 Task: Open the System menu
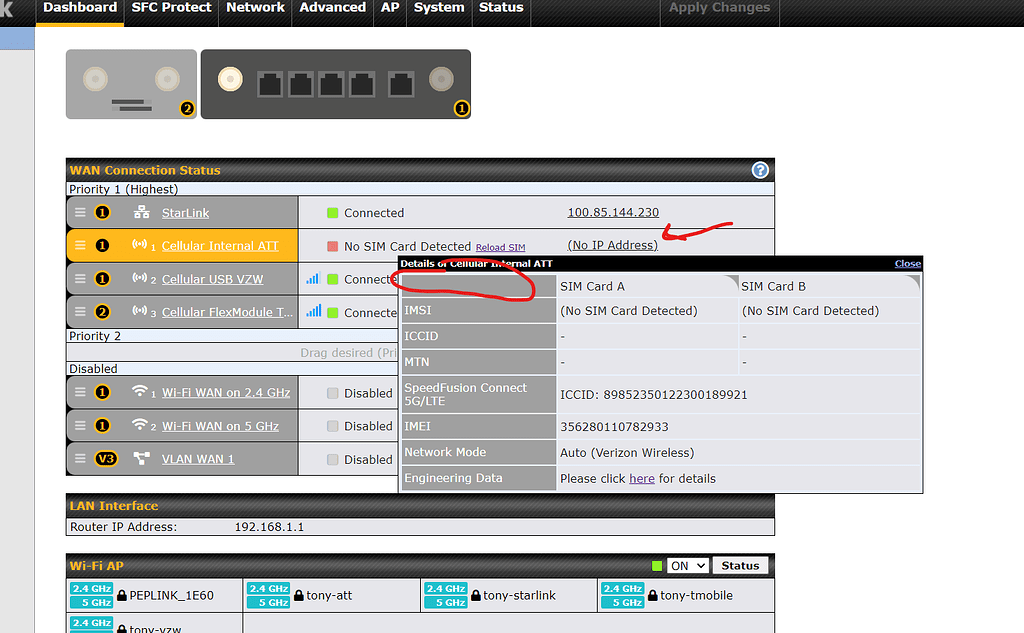point(439,8)
